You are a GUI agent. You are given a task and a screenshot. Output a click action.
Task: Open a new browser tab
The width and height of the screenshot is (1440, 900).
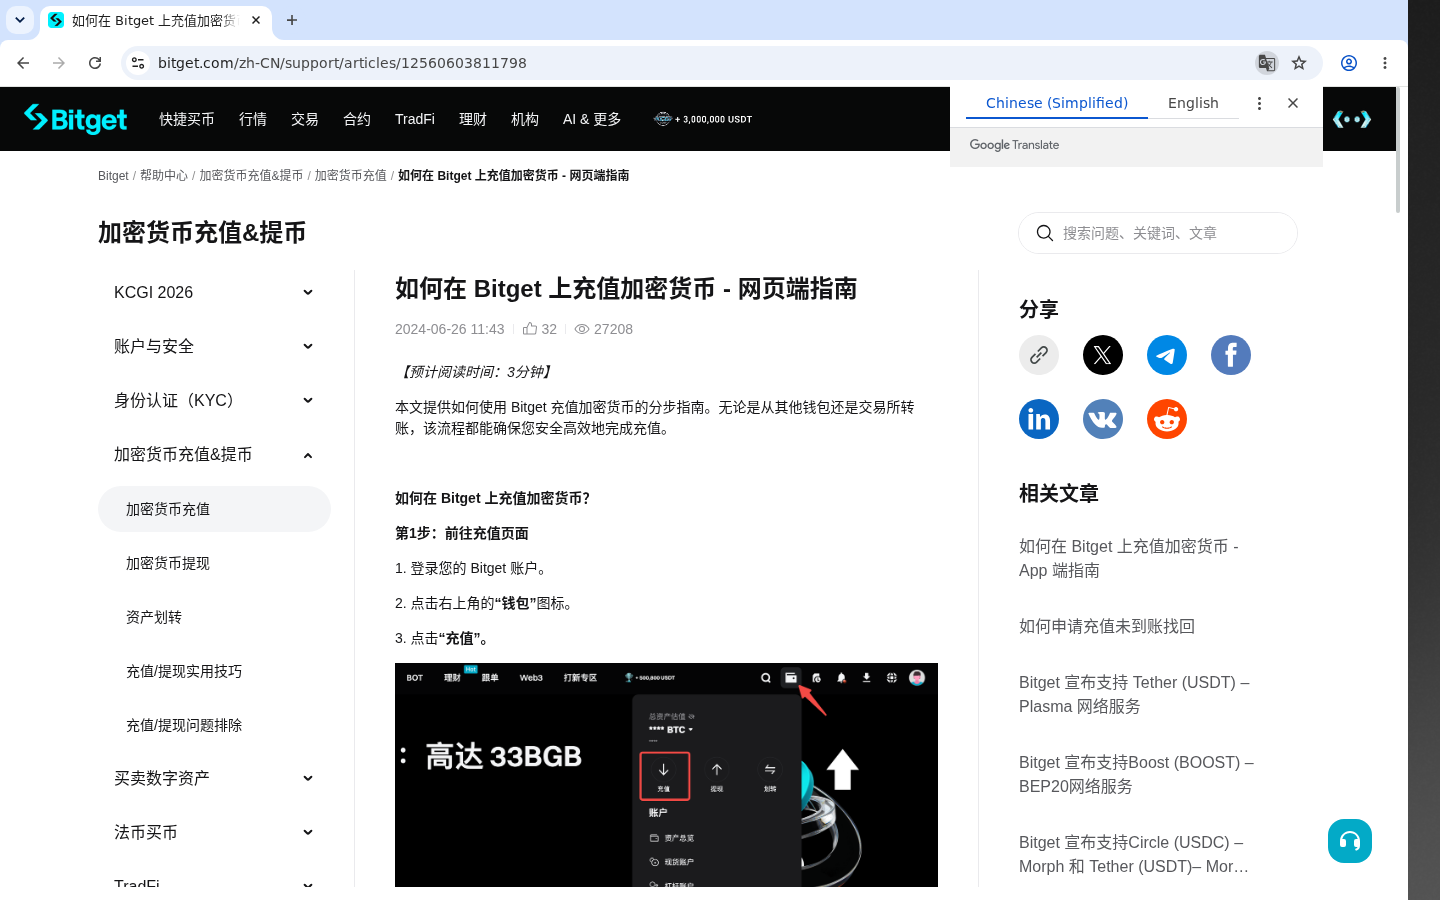pos(292,20)
